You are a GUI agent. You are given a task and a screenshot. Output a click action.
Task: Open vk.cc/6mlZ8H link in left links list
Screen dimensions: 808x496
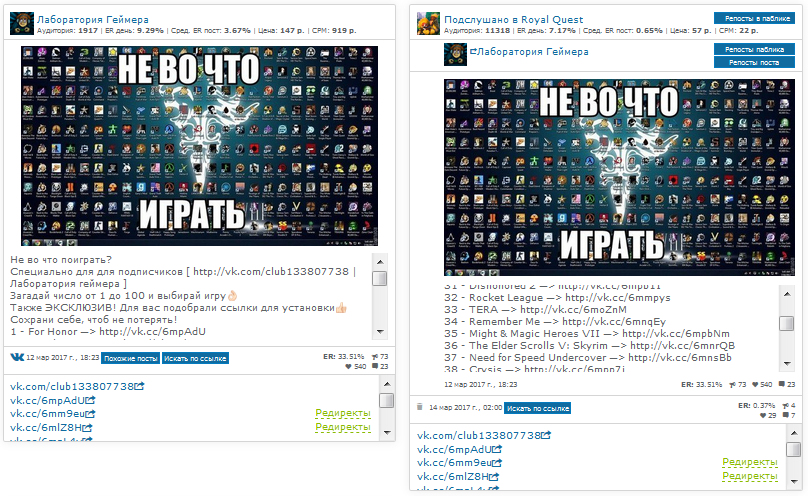coord(46,427)
